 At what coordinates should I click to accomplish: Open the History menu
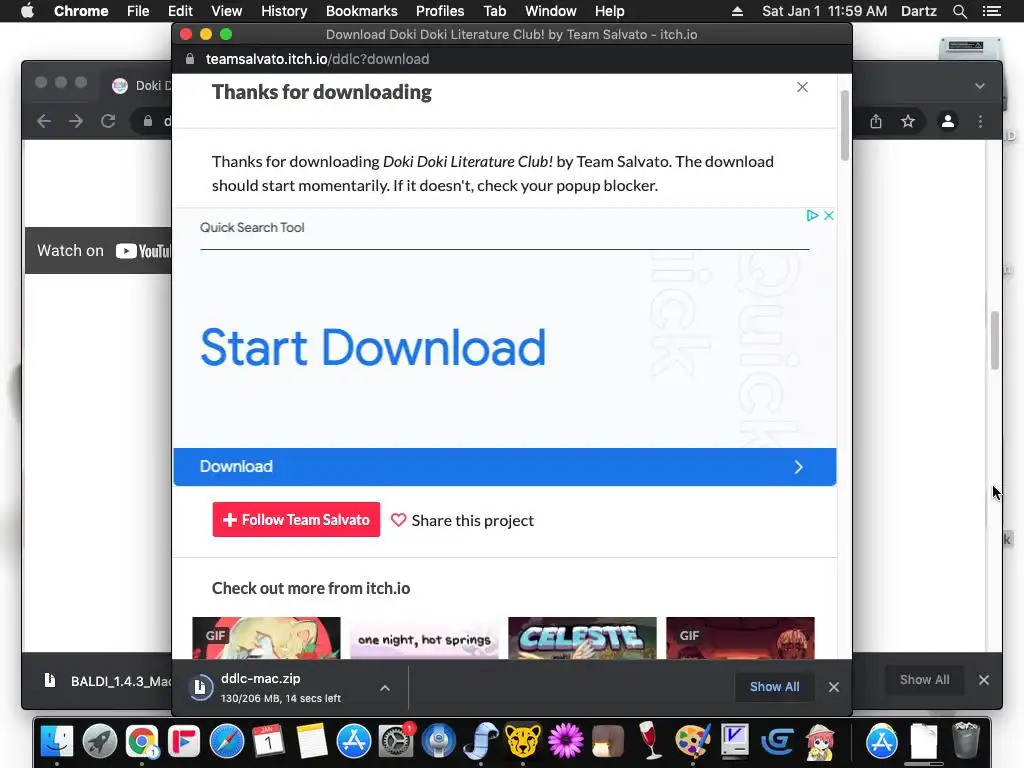point(284,11)
